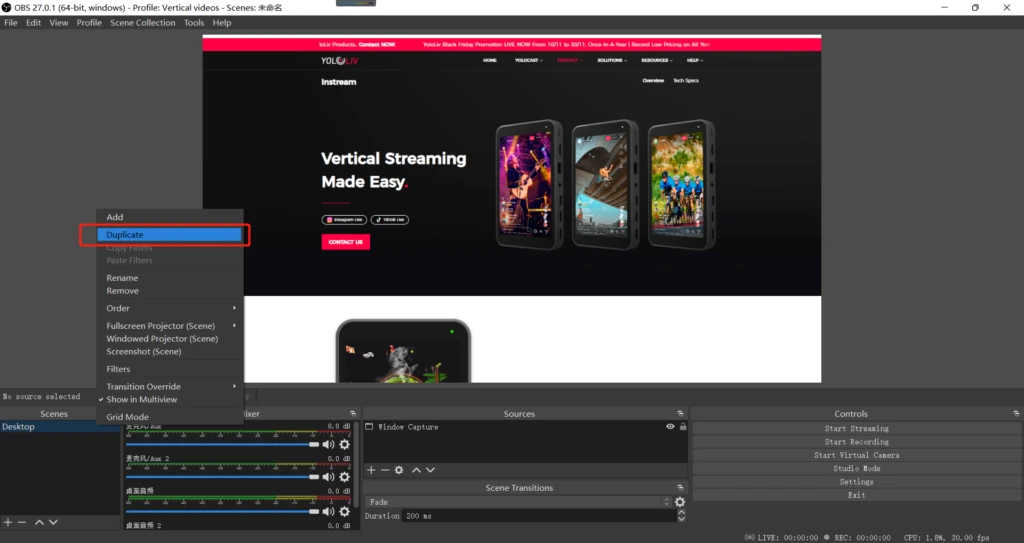1024x543 pixels.
Task: Move the scene up in the Scenes panel
Action: pyautogui.click(x=39, y=522)
